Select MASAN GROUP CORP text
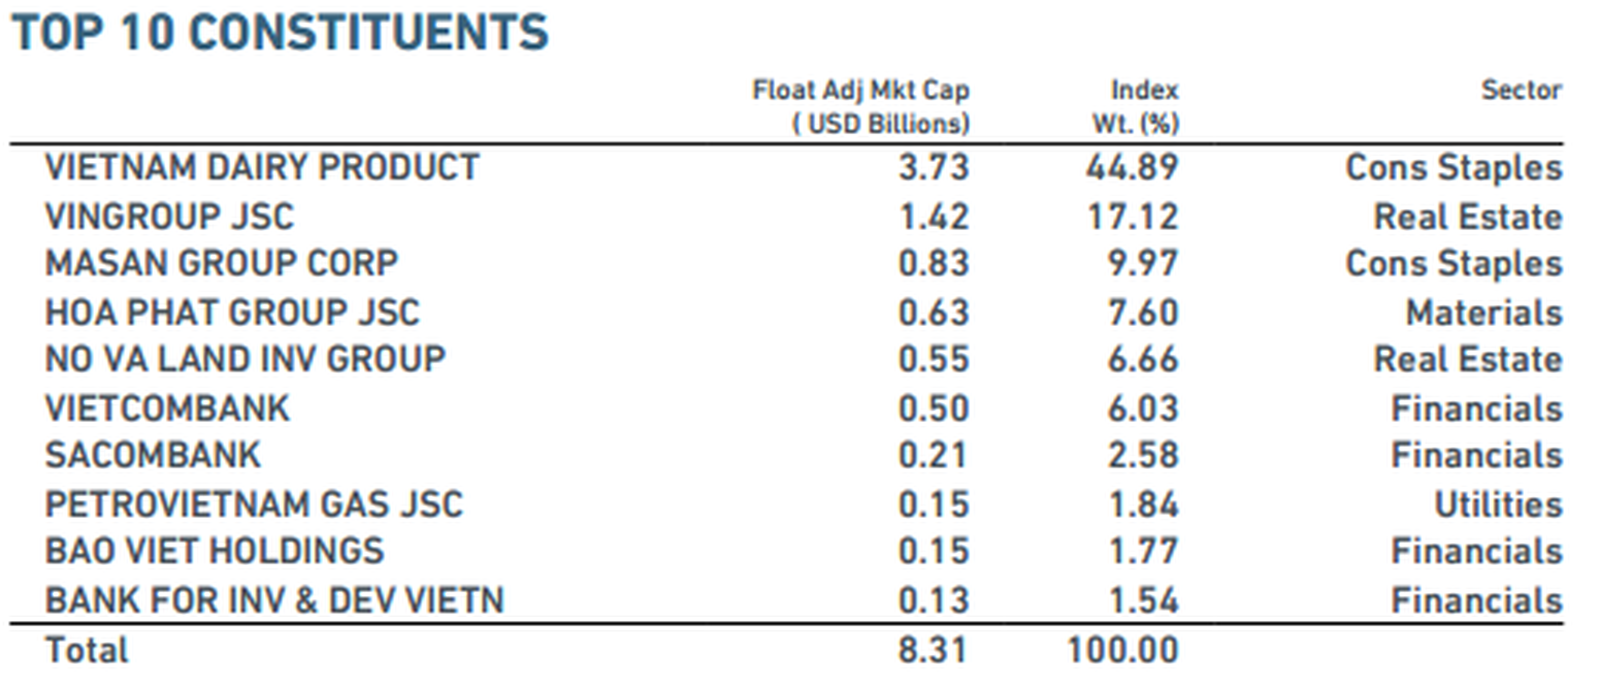 [x=221, y=263]
